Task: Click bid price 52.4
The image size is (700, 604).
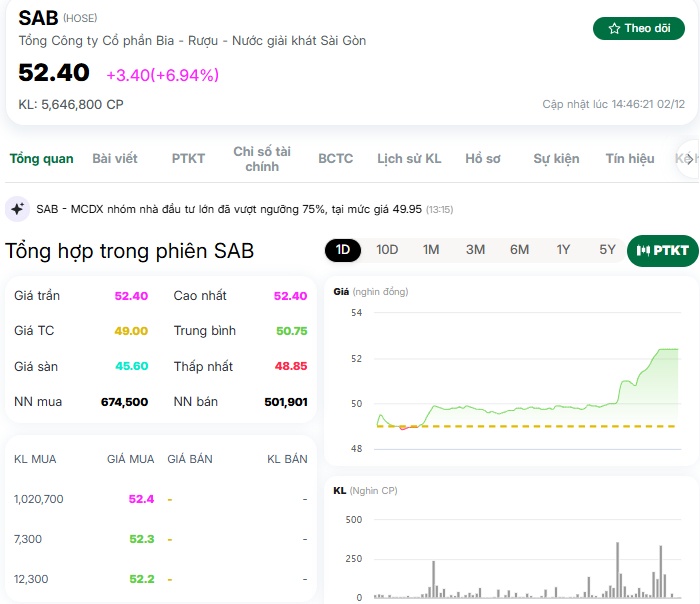Action: coord(142,499)
